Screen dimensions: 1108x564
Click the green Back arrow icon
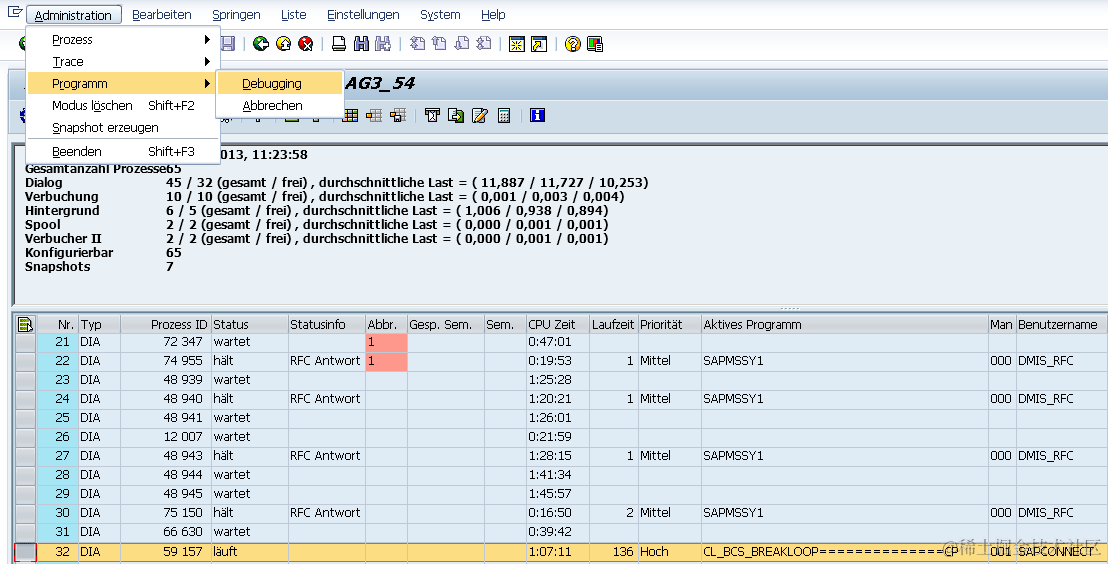point(261,44)
